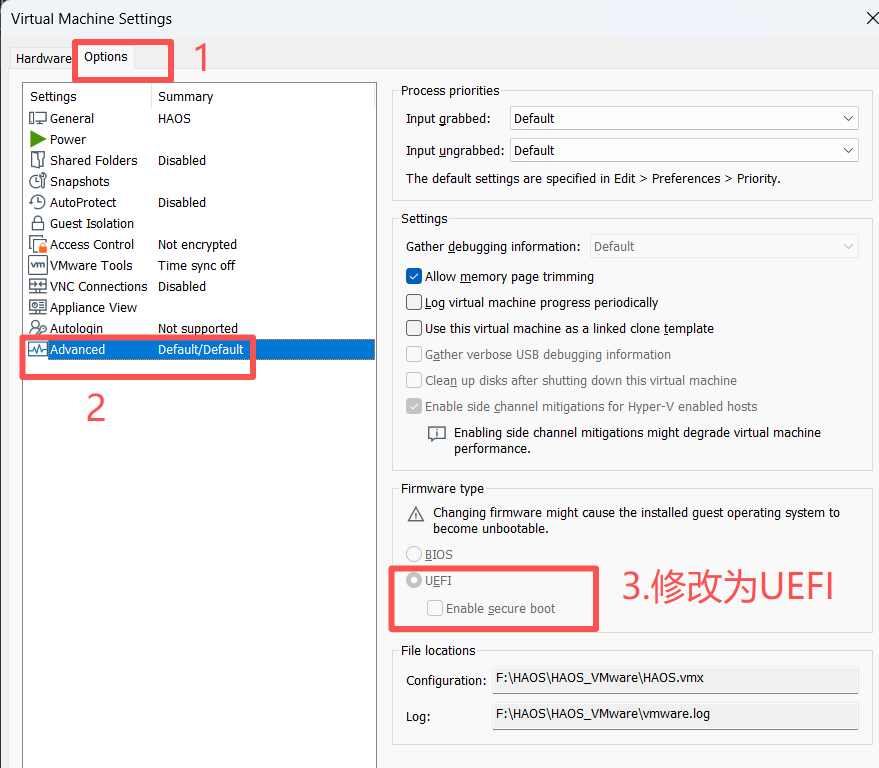
Task: Click the Access Control icon
Action: (38, 244)
